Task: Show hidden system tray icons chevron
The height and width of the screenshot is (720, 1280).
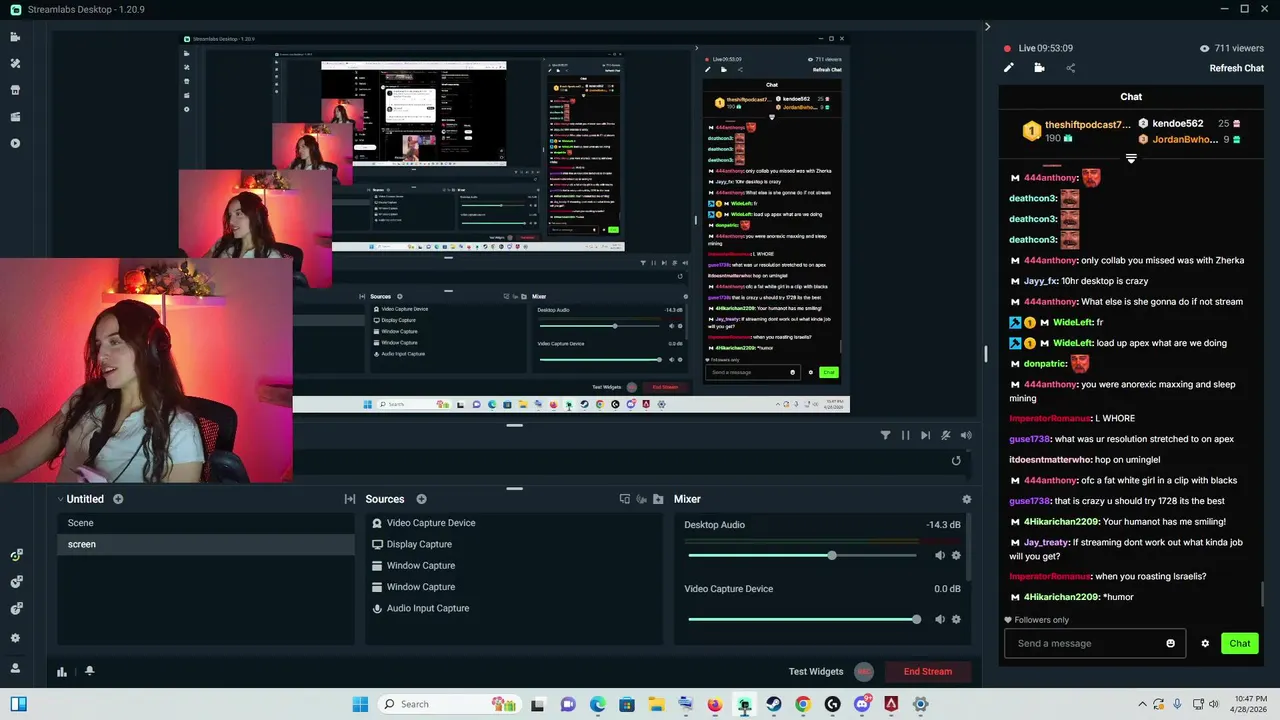Action: click(1141, 704)
